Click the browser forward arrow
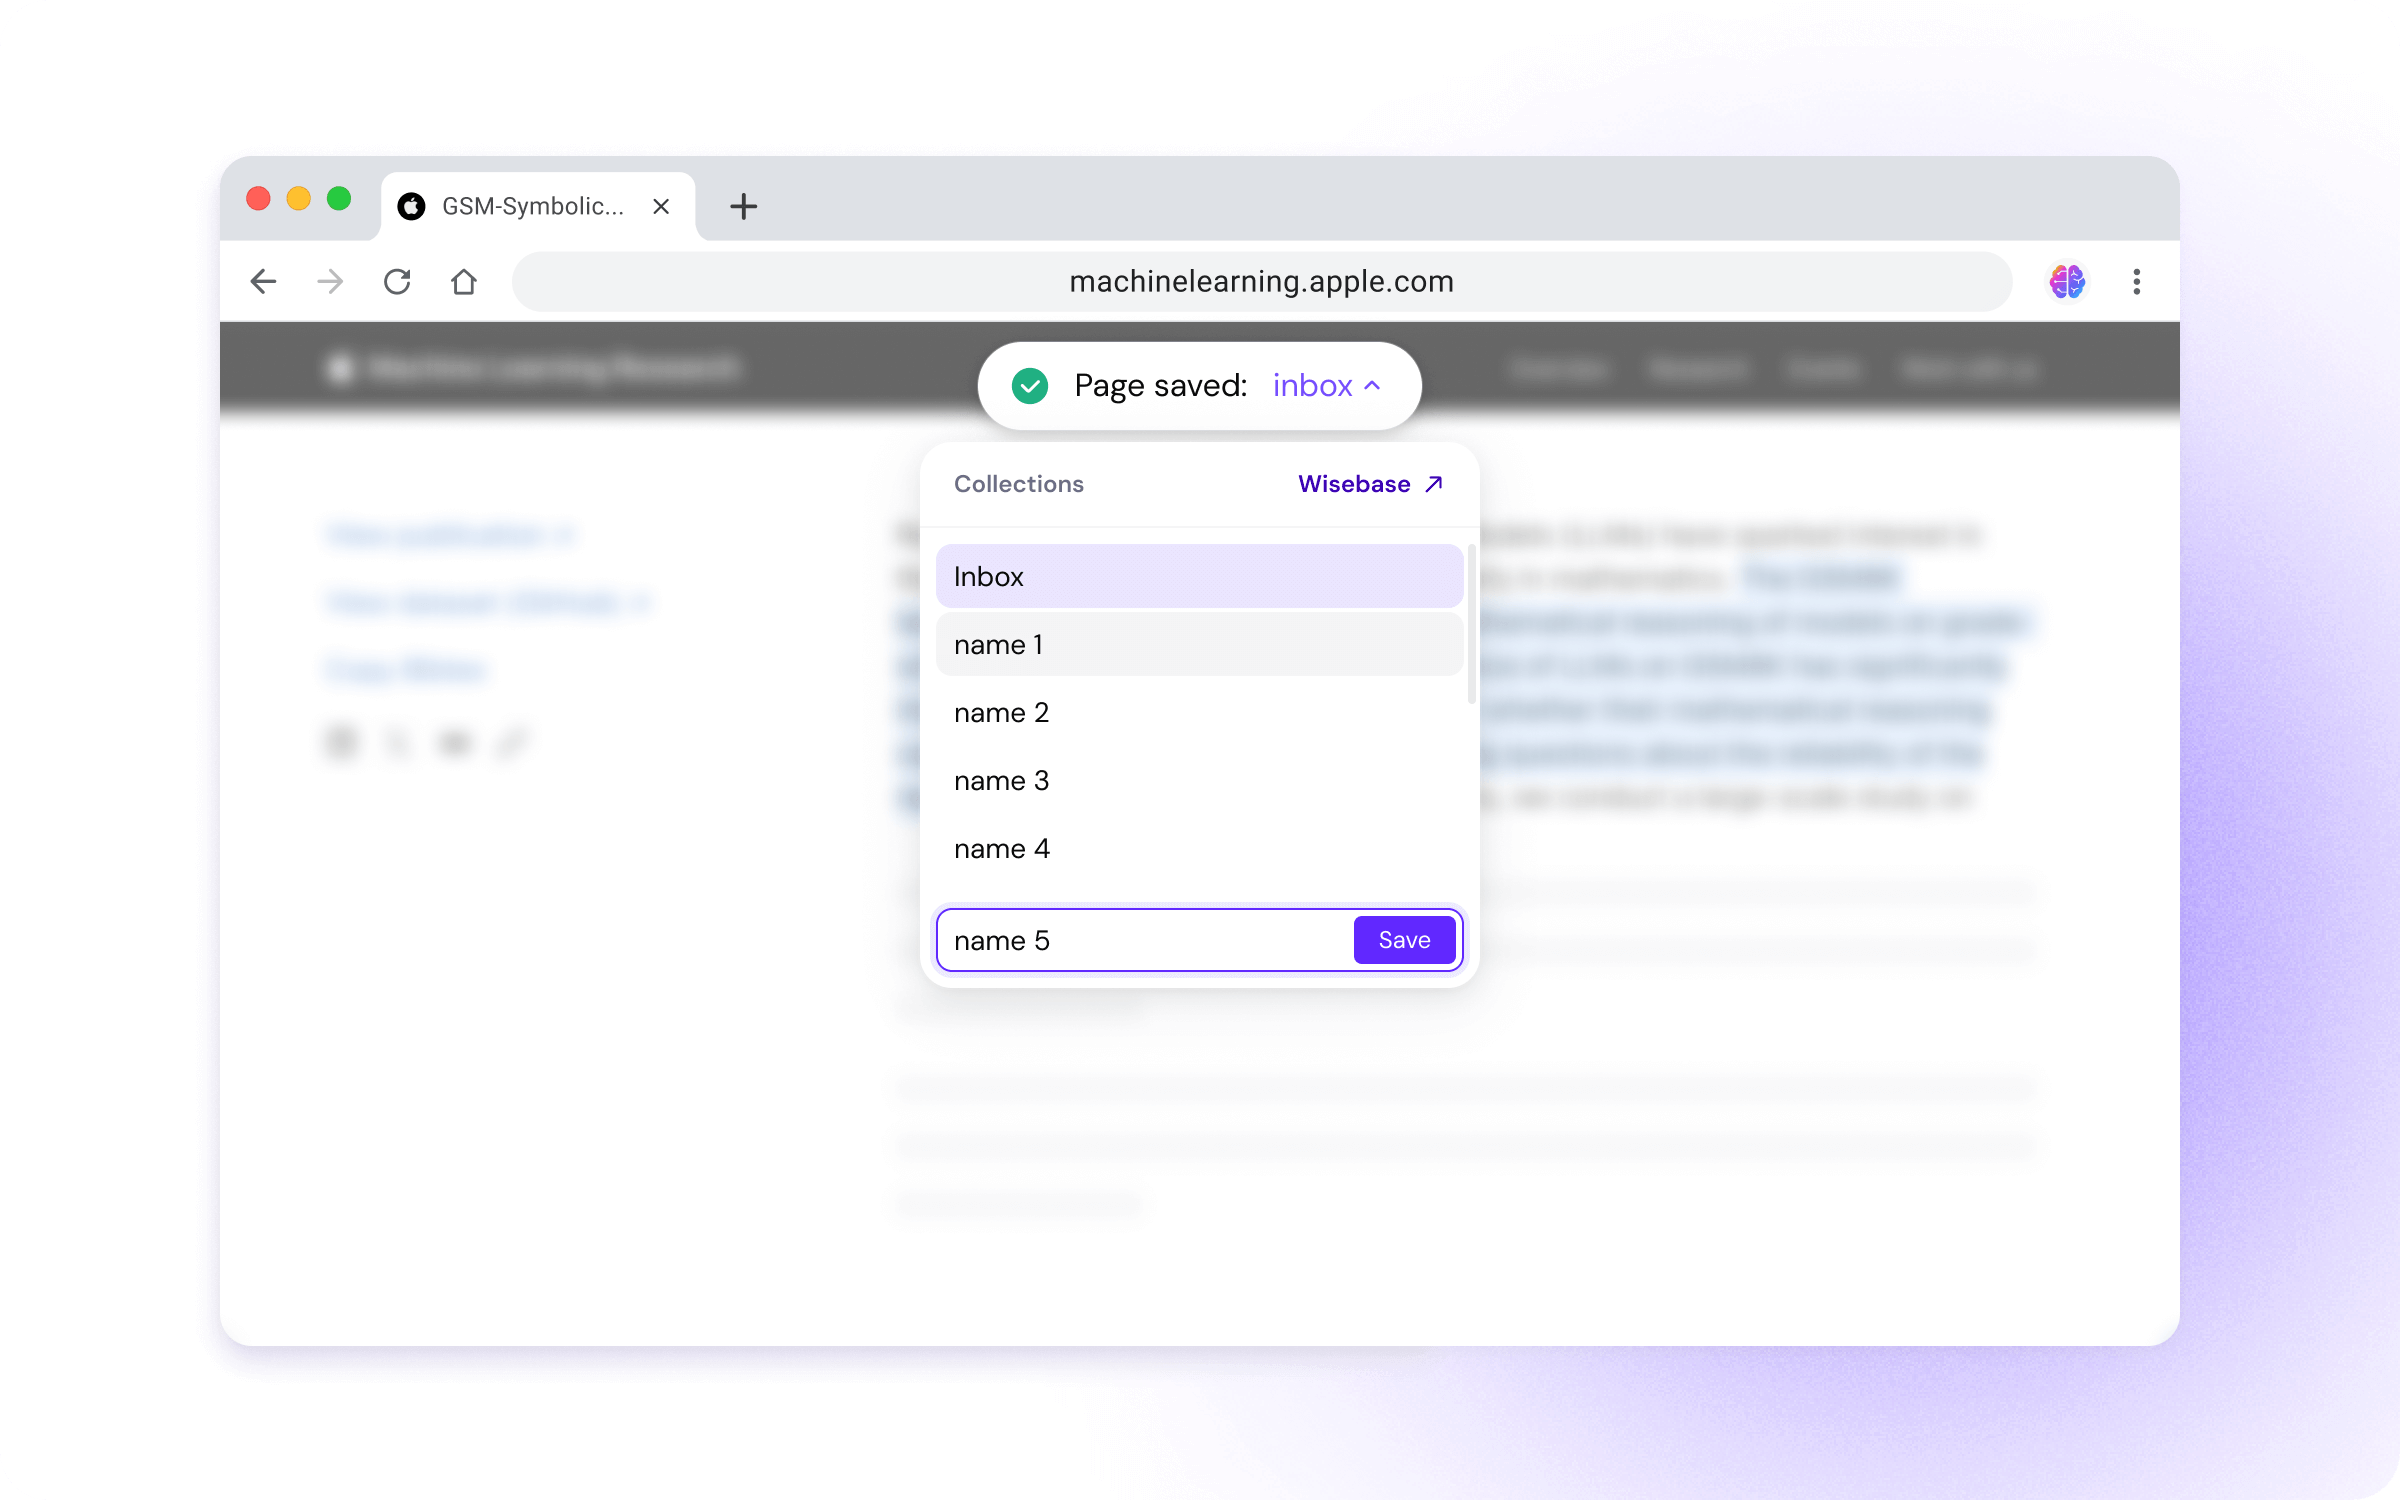This screenshot has width=2400, height=1500. 330,282
